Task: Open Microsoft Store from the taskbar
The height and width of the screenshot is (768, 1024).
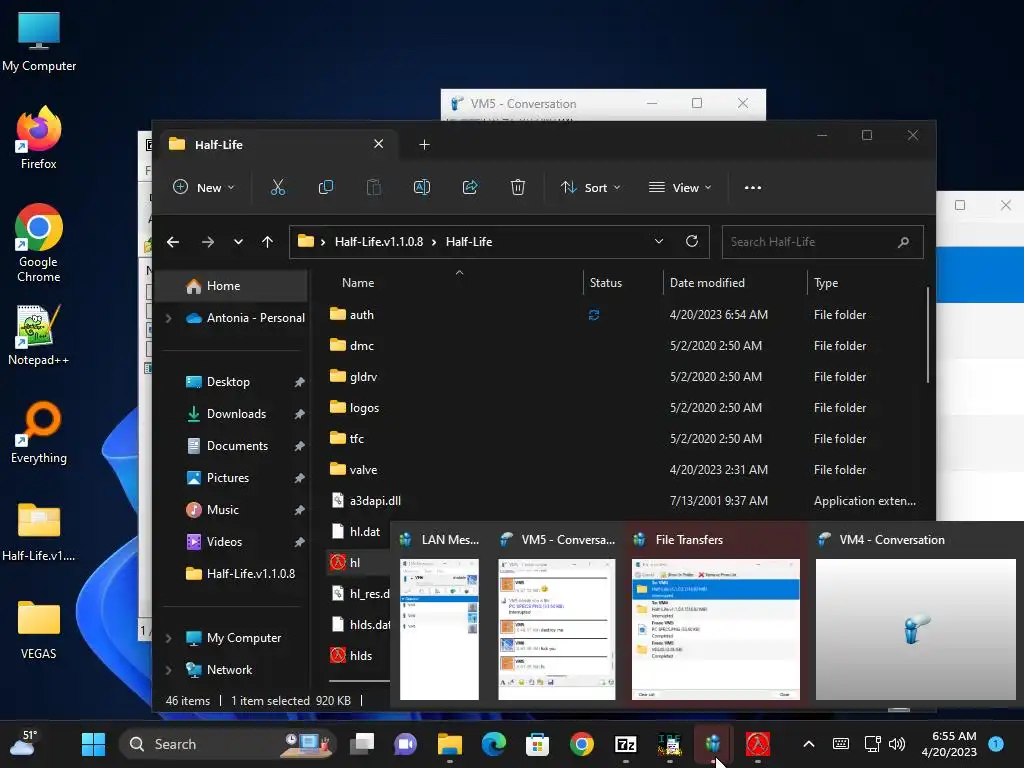Action: 537,744
